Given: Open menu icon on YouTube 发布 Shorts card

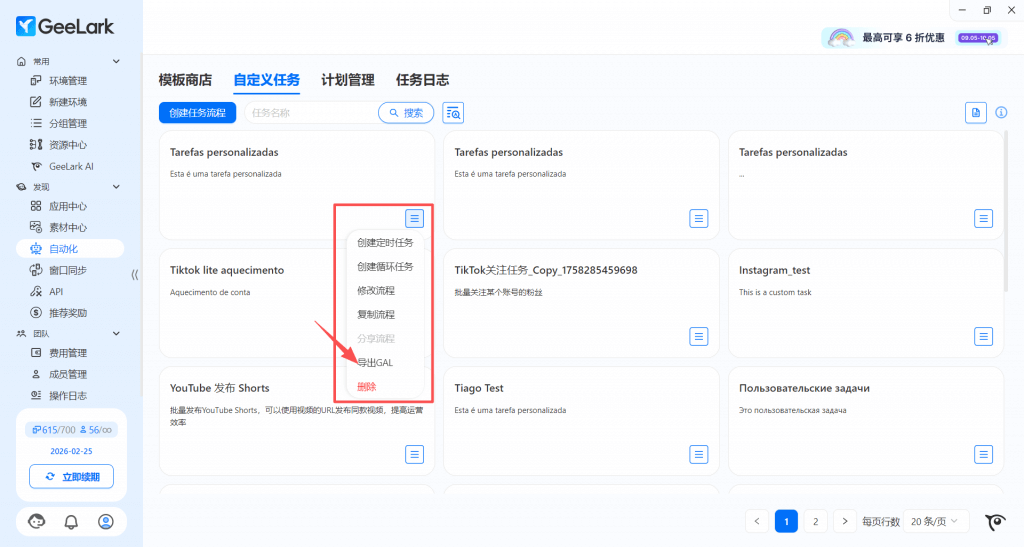Looking at the screenshot, I should click(x=415, y=454).
